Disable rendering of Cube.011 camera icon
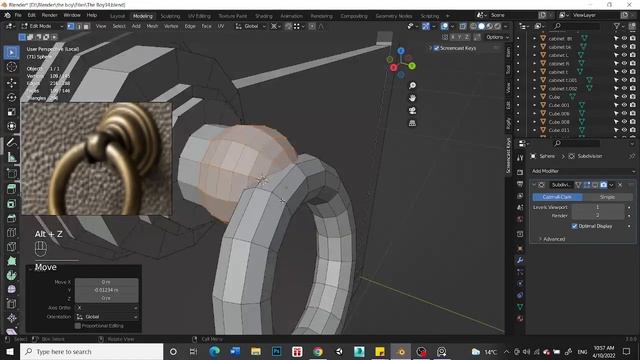 [x=632, y=130]
